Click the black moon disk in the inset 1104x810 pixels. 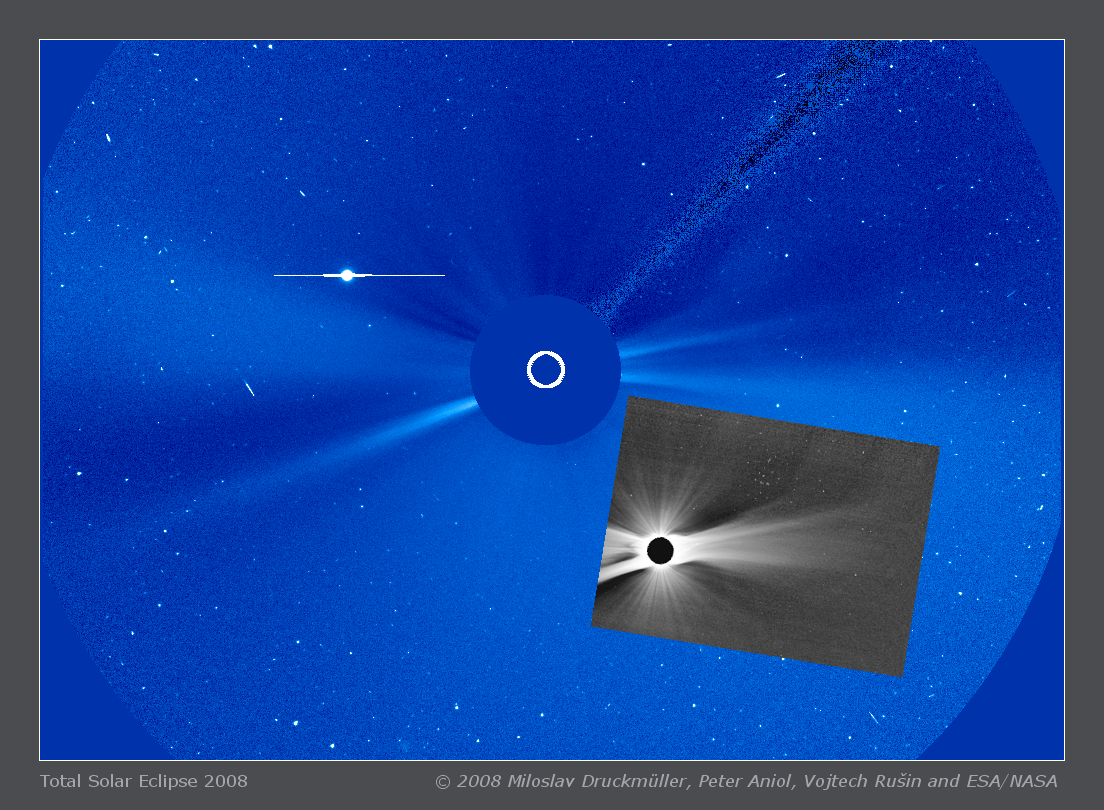coord(660,550)
